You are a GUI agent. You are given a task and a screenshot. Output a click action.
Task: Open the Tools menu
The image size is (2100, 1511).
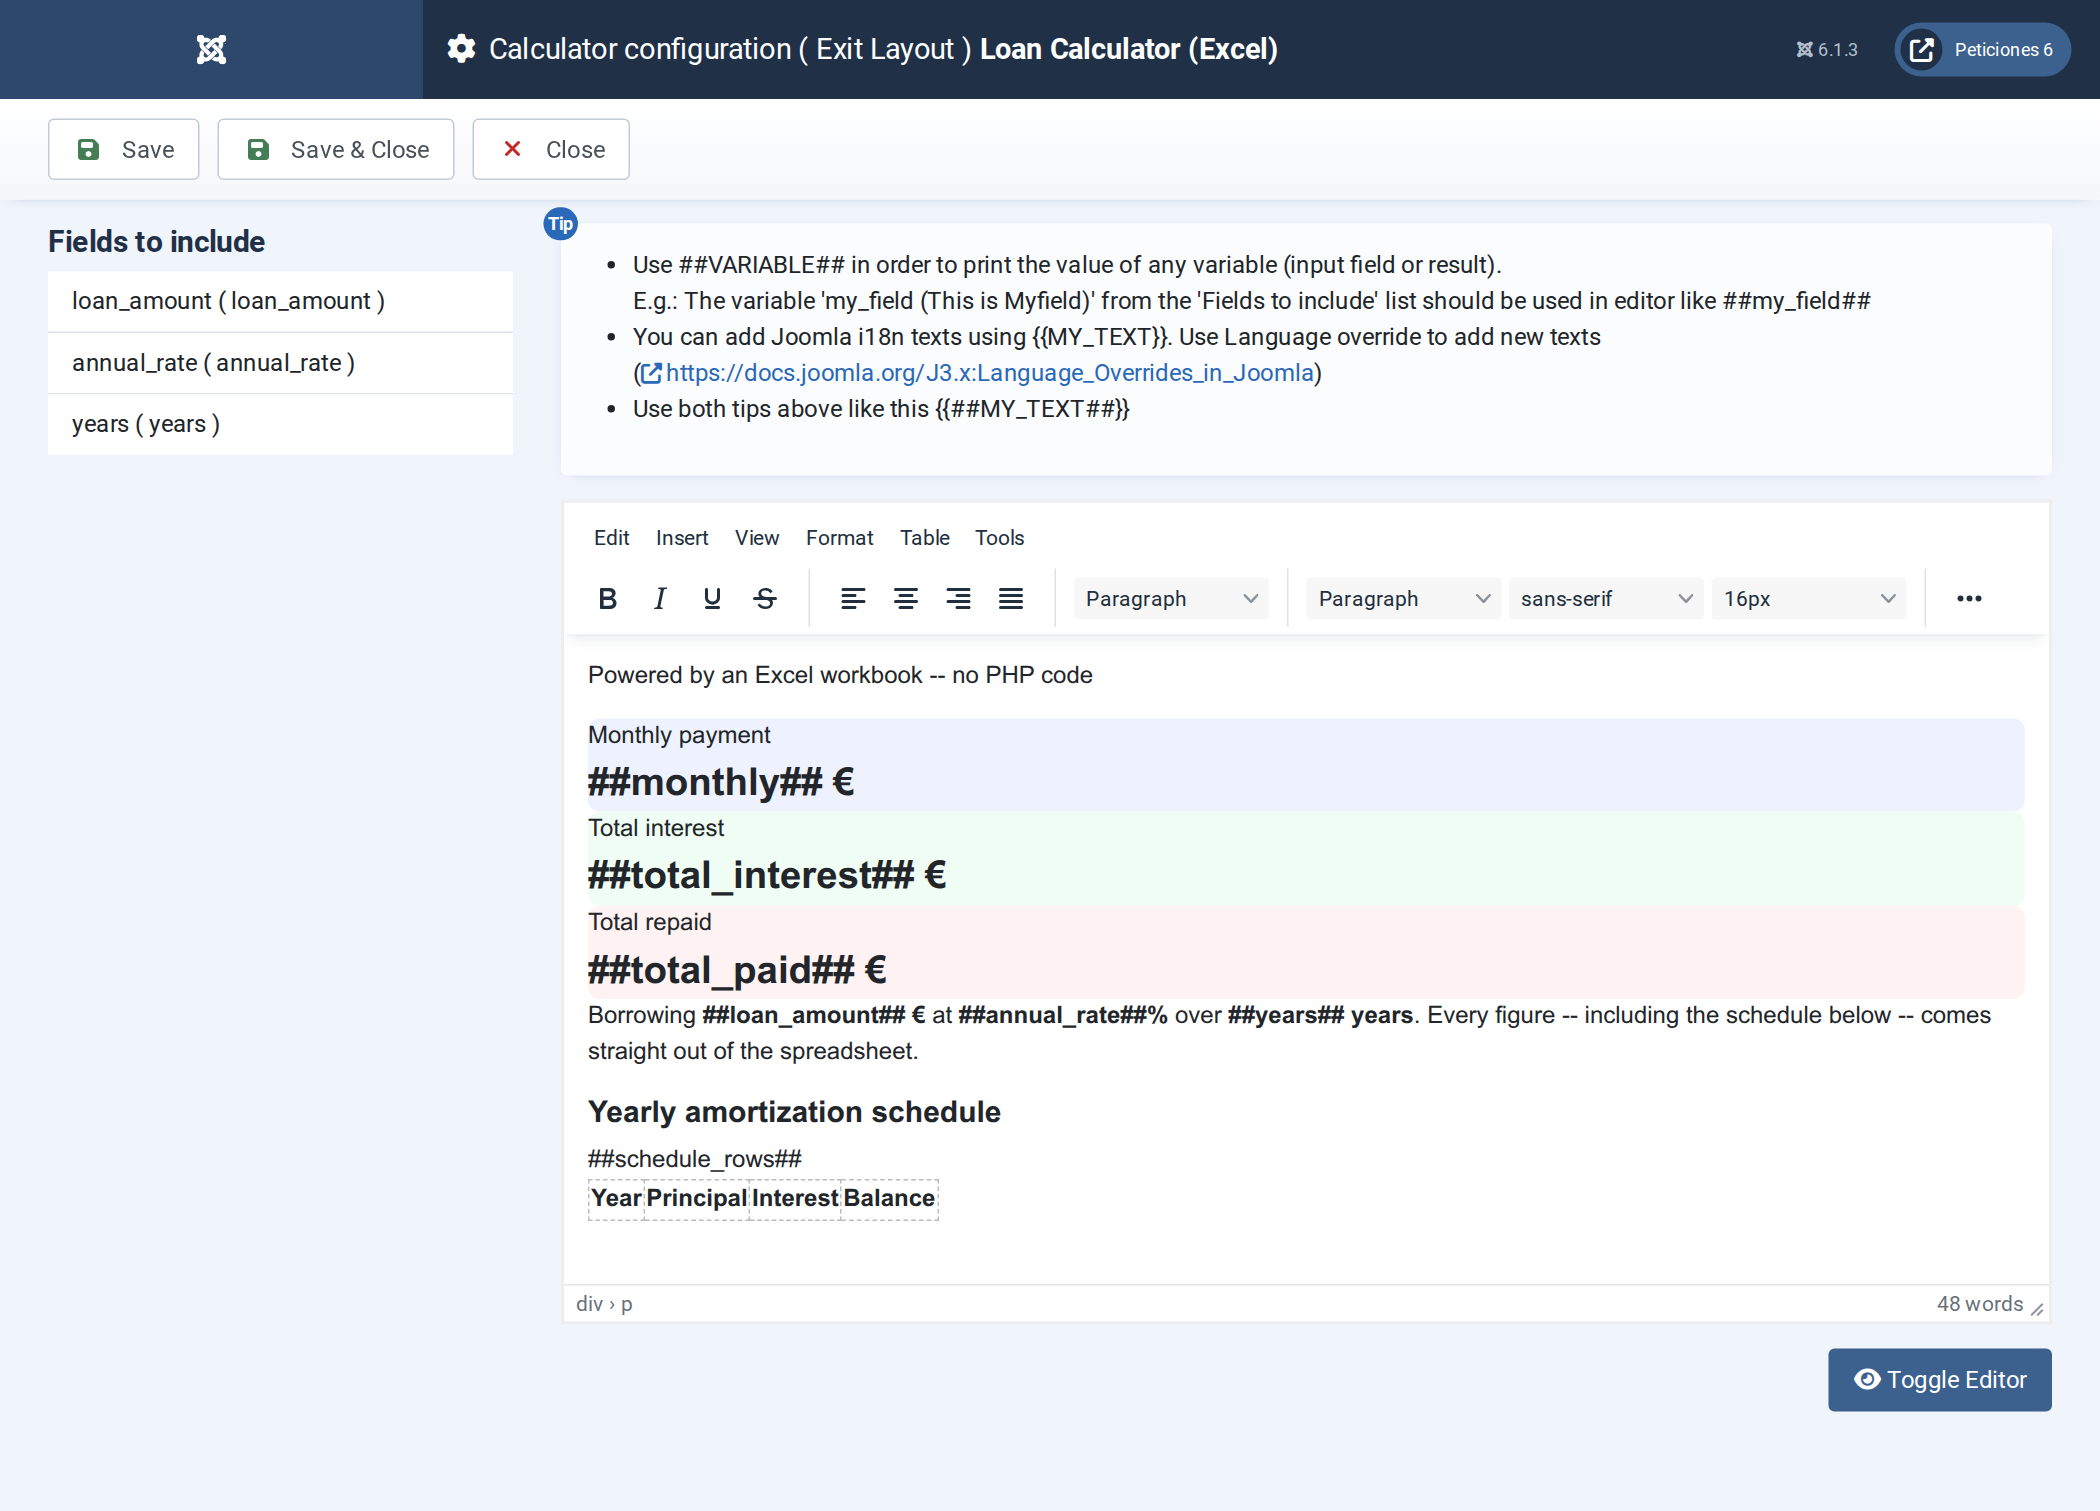coord(1000,537)
